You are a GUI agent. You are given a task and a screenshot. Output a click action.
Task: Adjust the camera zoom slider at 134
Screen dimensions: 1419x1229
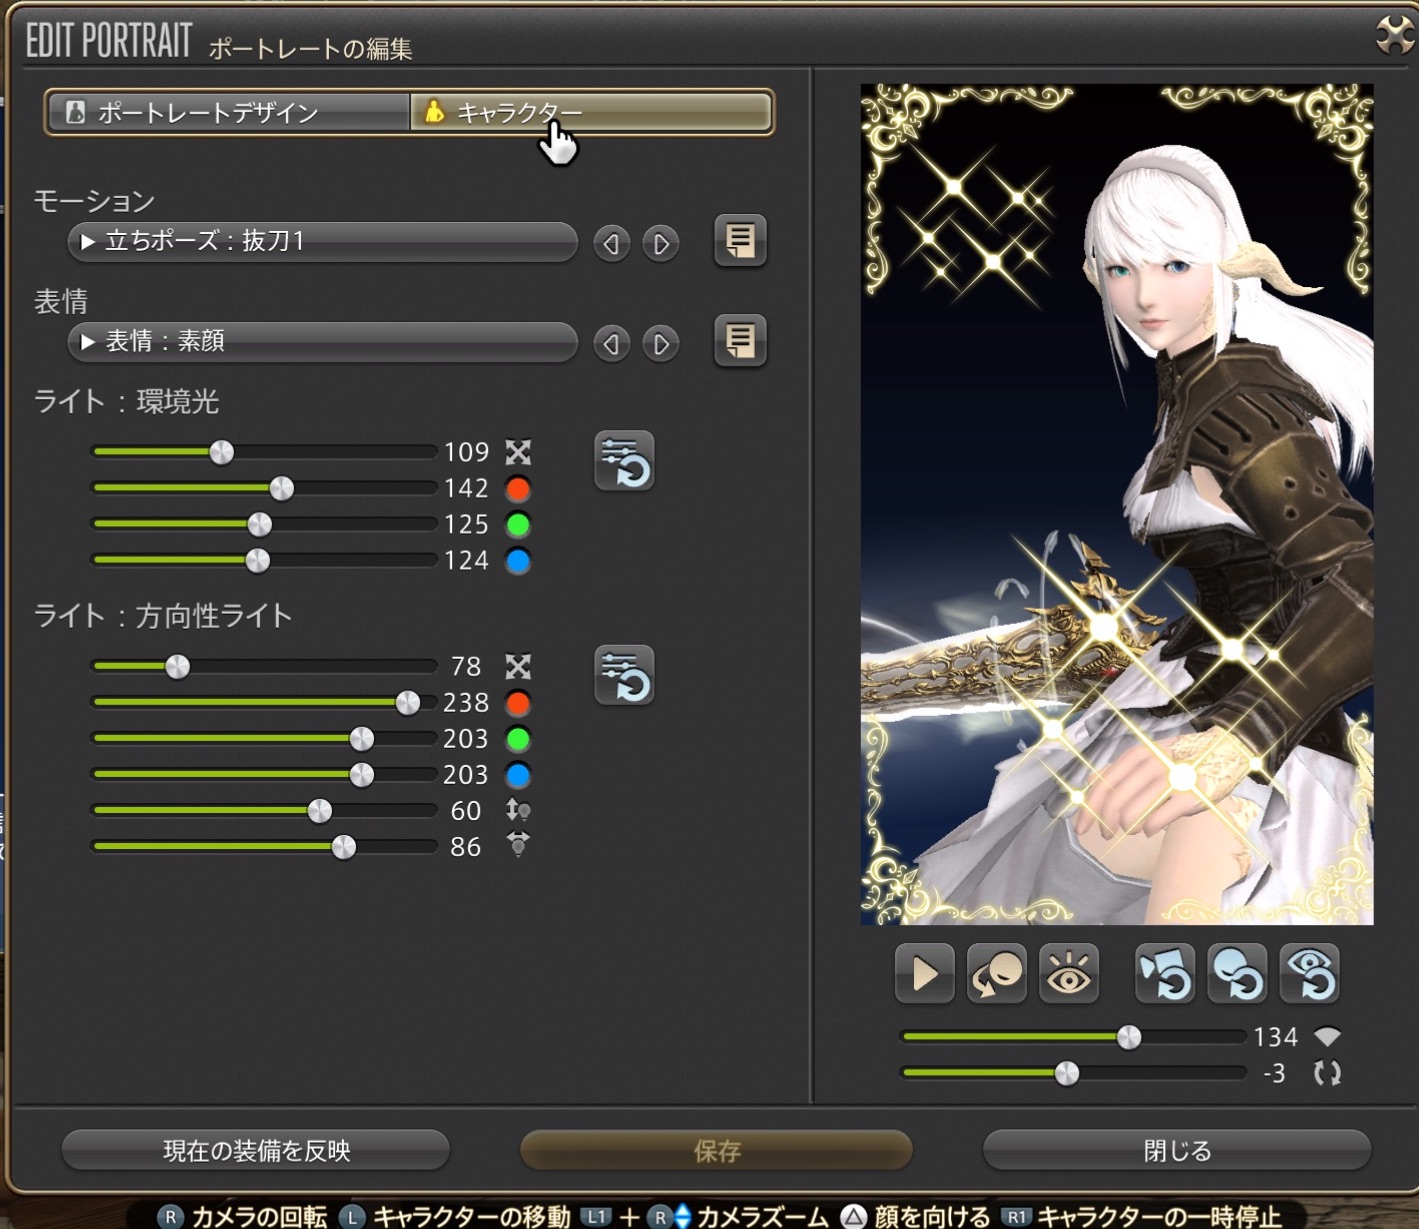tap(1073, 1037)
